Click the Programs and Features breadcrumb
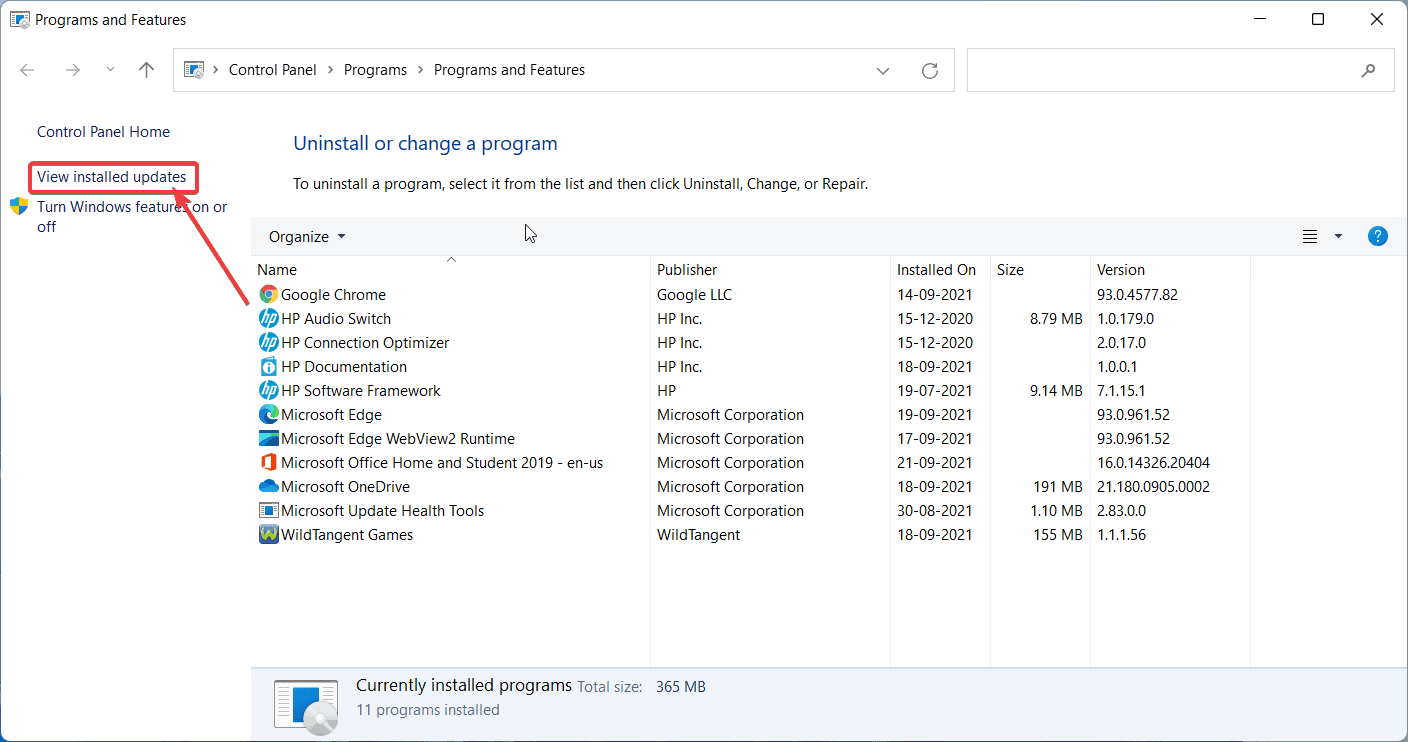Screen dimensions: 1408x742 point(509,70)
